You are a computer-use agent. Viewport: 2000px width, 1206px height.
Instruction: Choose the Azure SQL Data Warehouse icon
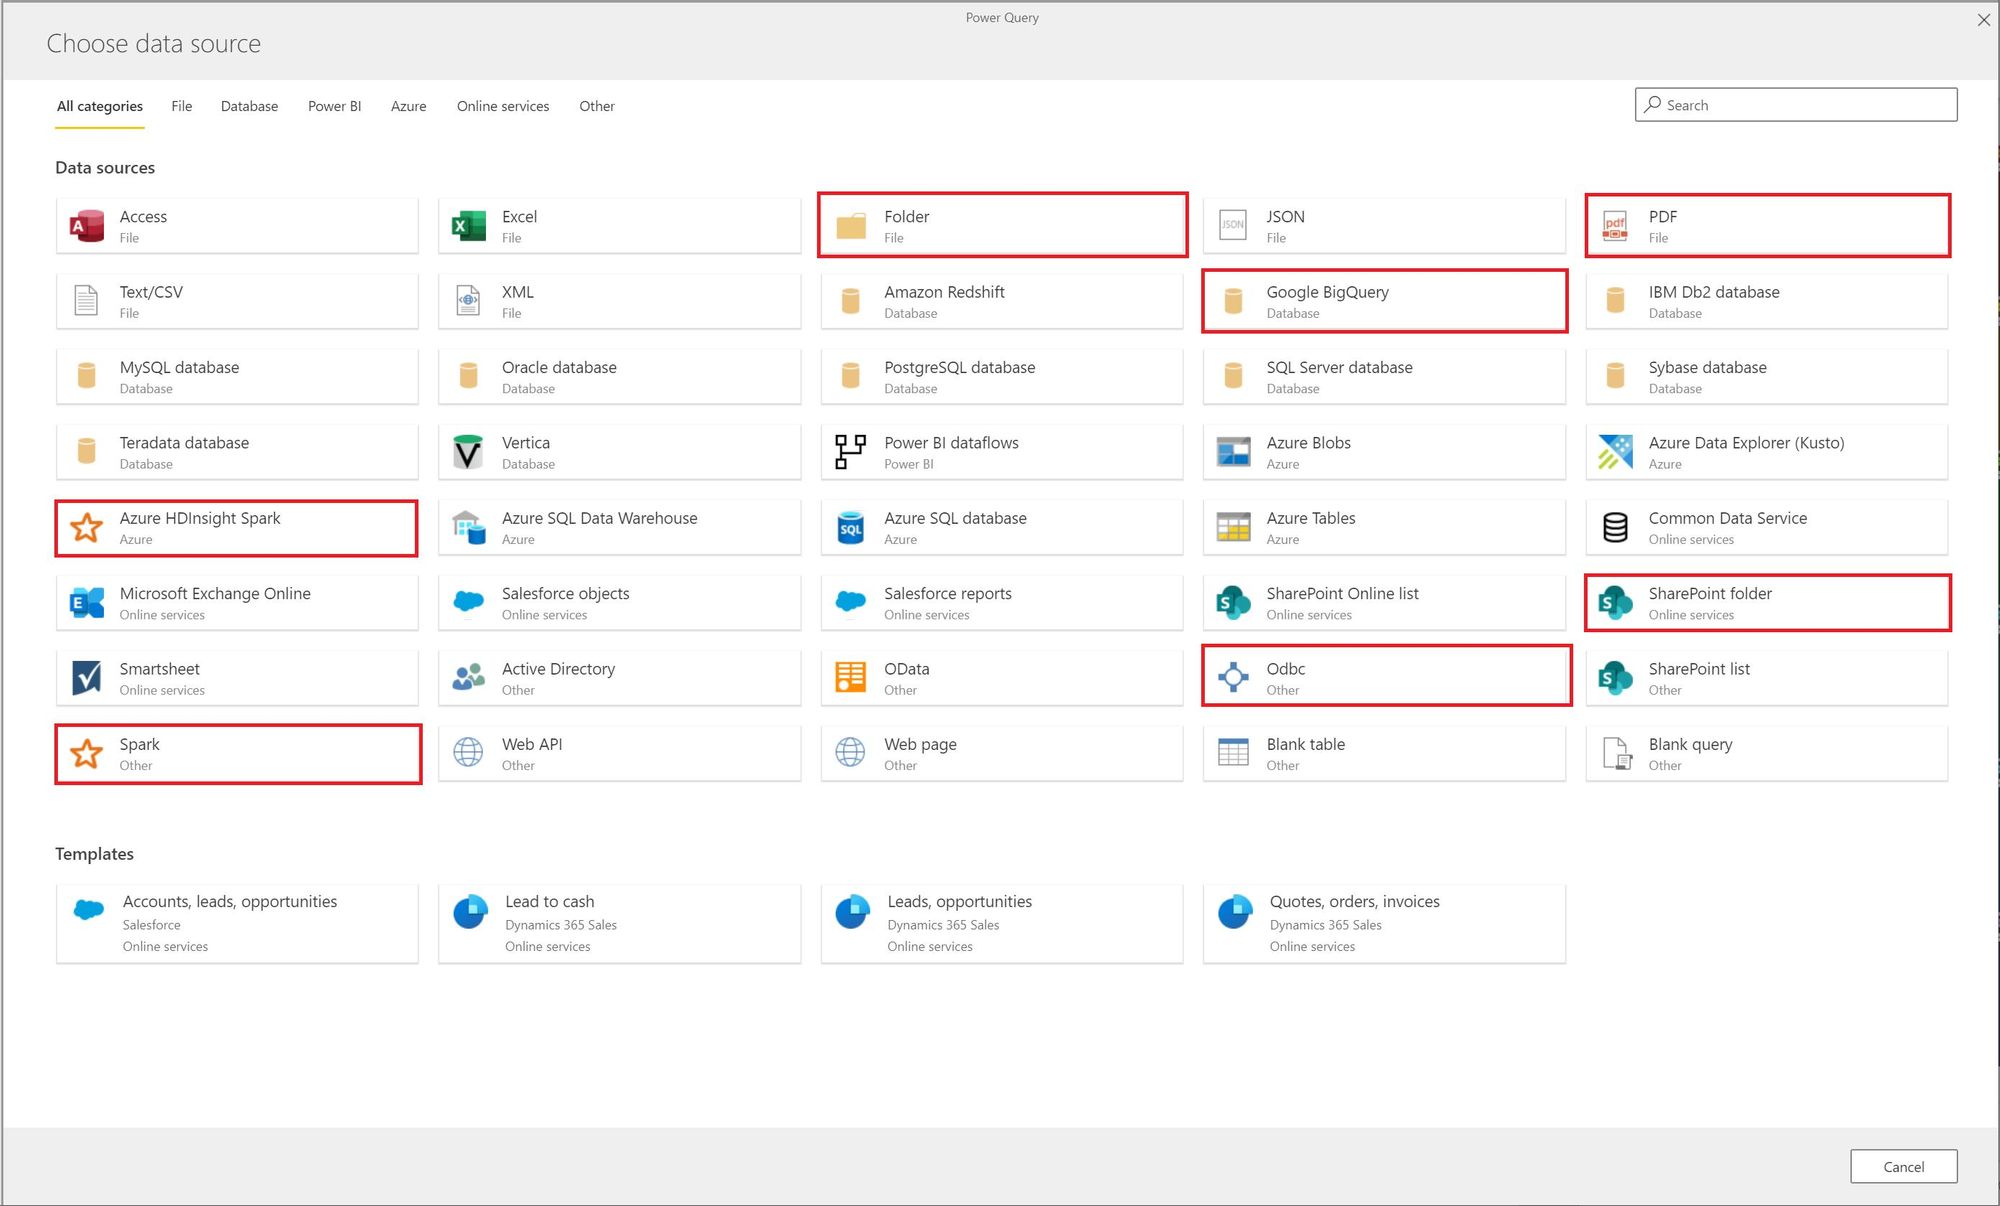468,527
